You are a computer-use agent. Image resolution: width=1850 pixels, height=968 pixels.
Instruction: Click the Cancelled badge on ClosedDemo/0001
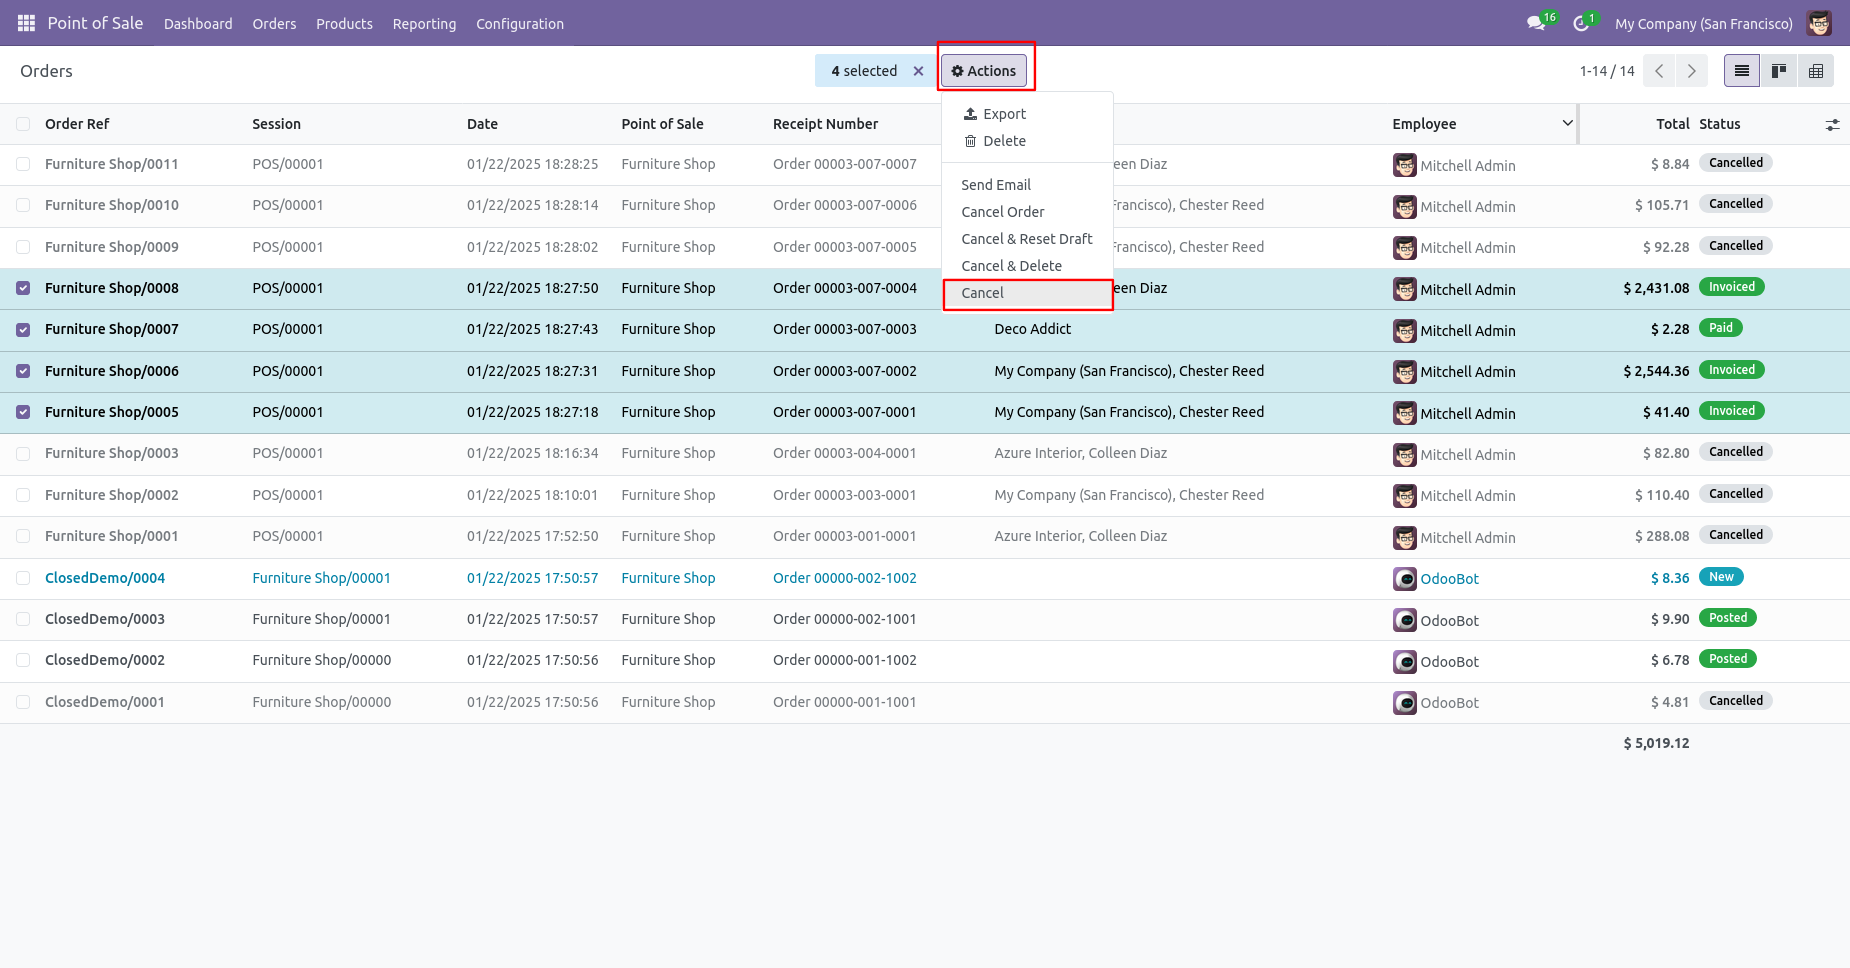[x=1735, y=701]
